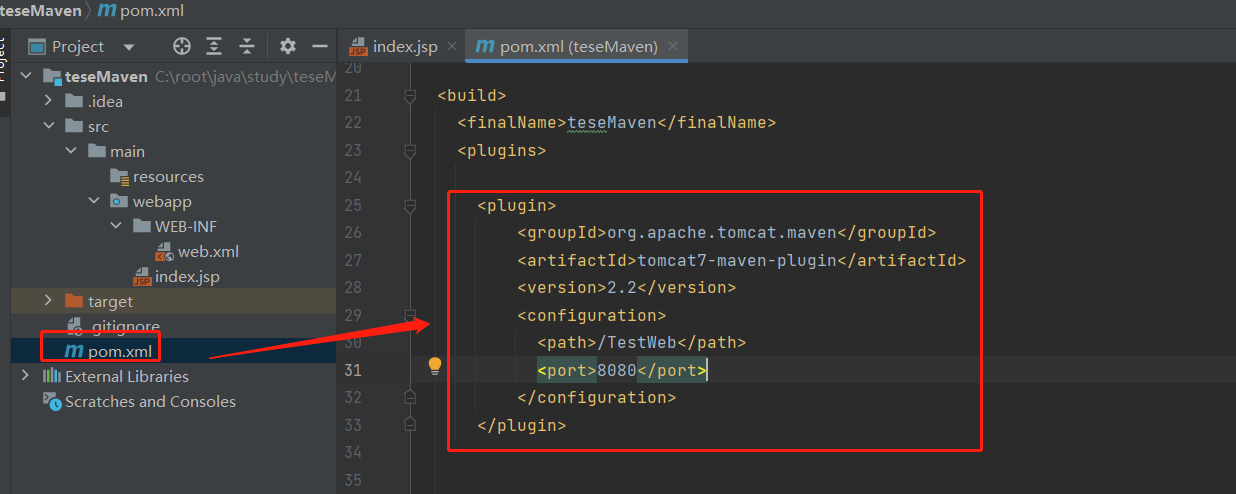This screenshot has height=494, width=1236.
Task: Open web.xml in the project tree
Action: (x=208, y=251)
